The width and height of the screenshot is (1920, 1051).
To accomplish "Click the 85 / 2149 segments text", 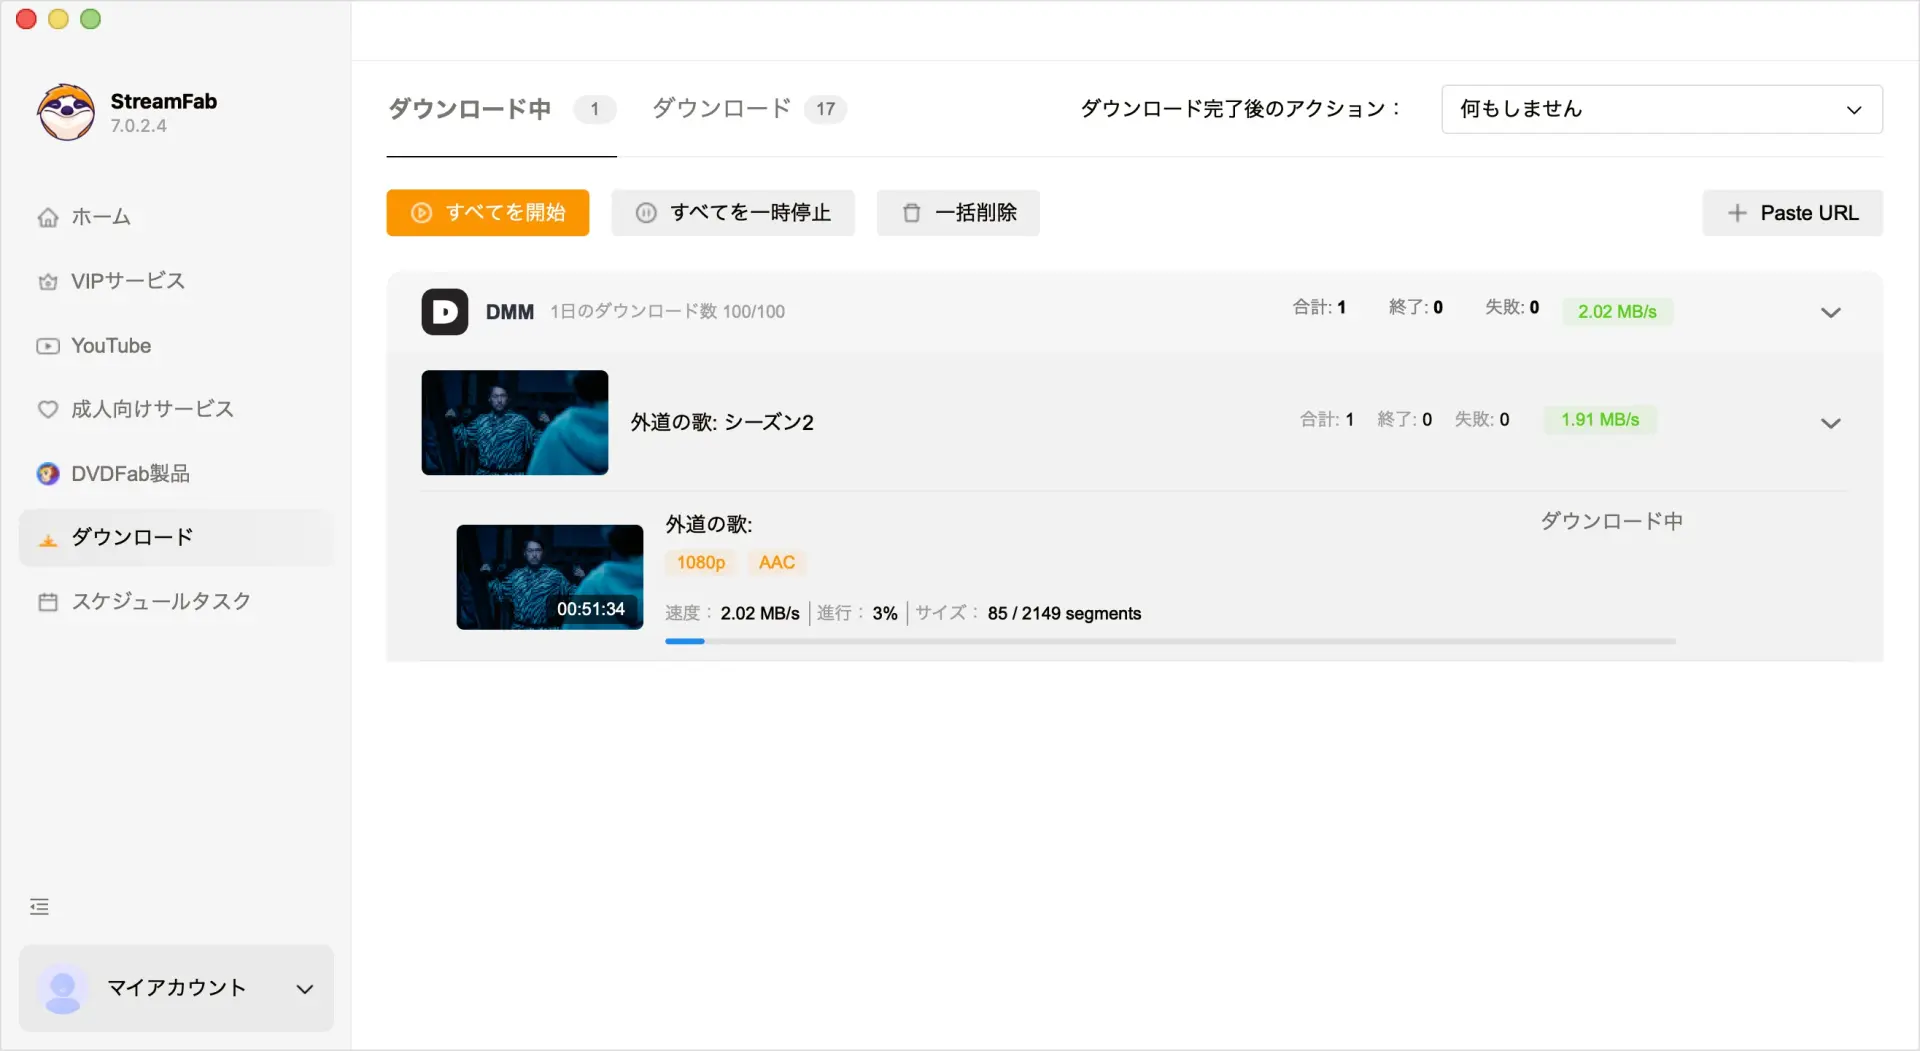I will coord(1064,614).
